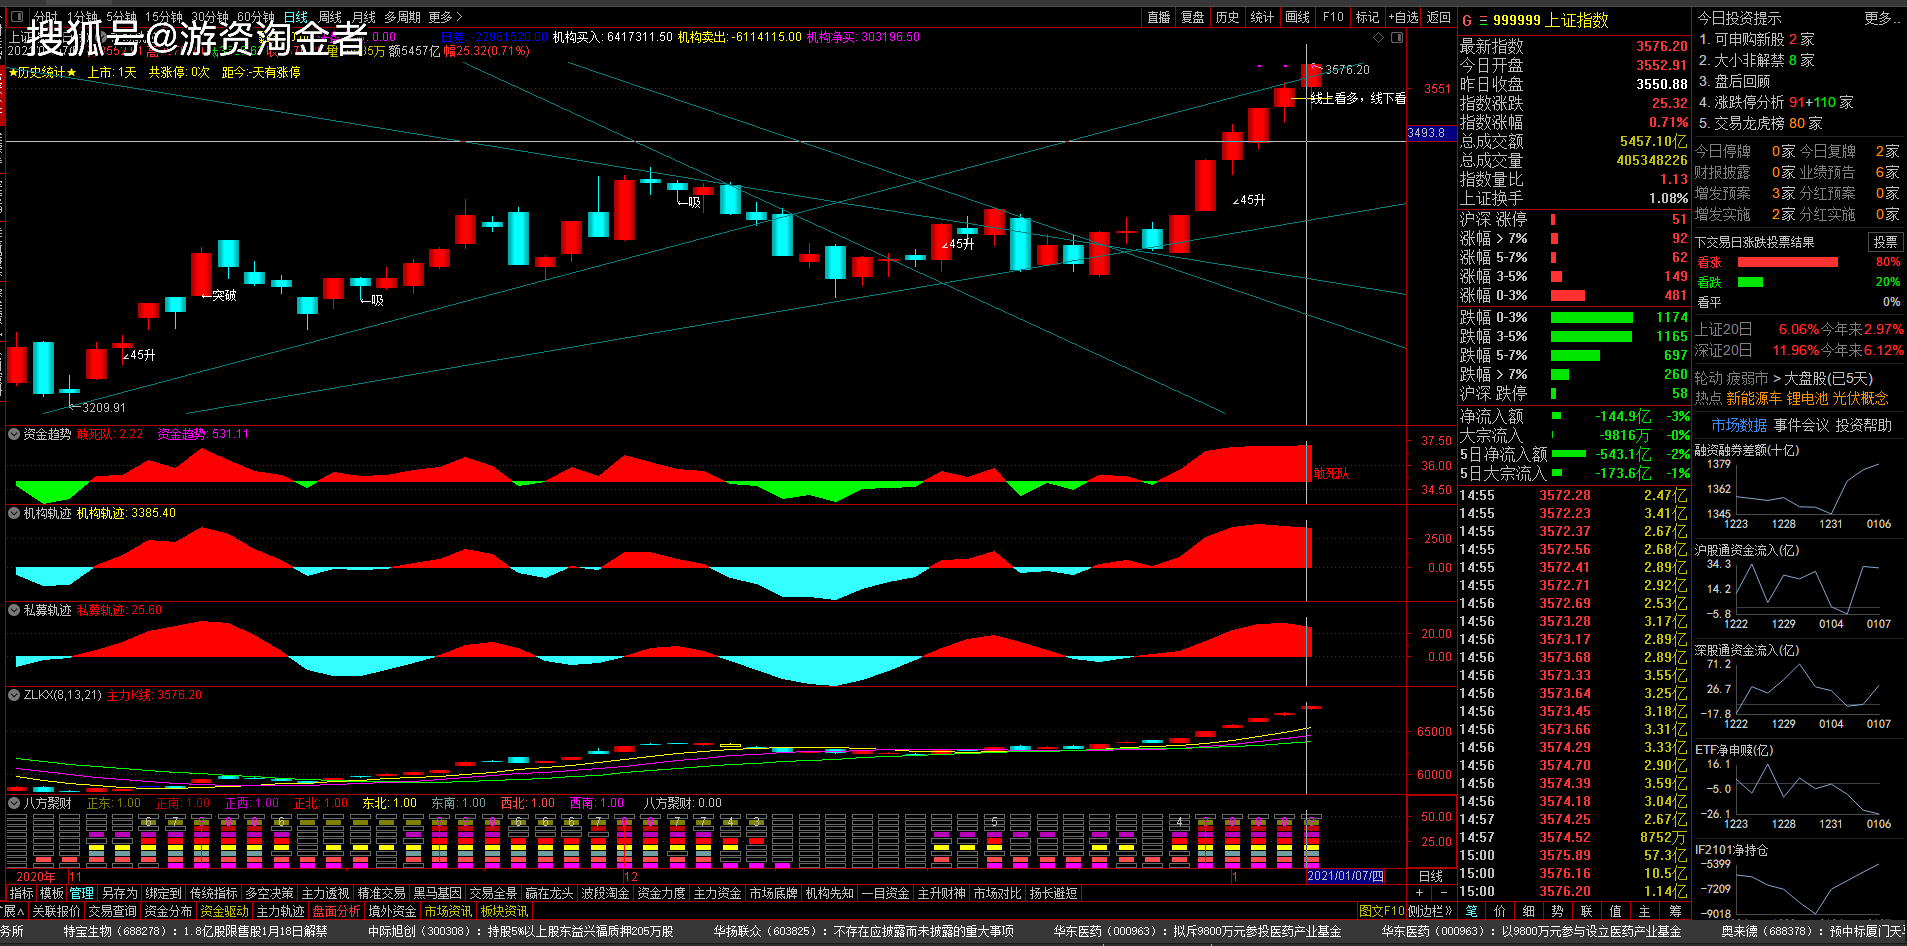
Task: Click the 复盘 toolbar button
Action: [1192, 17]
